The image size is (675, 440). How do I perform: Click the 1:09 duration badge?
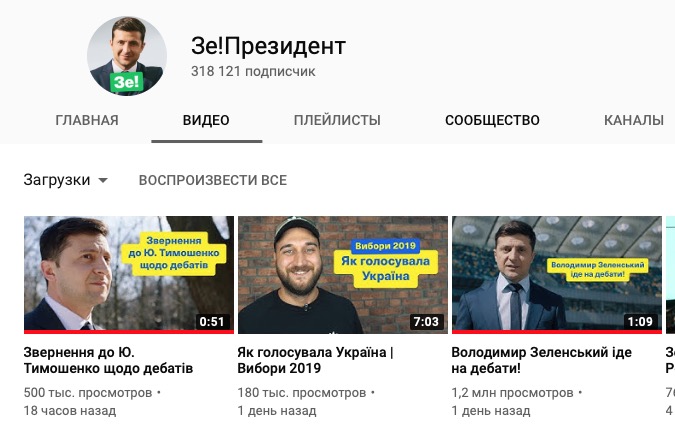[x=640, y=321]
